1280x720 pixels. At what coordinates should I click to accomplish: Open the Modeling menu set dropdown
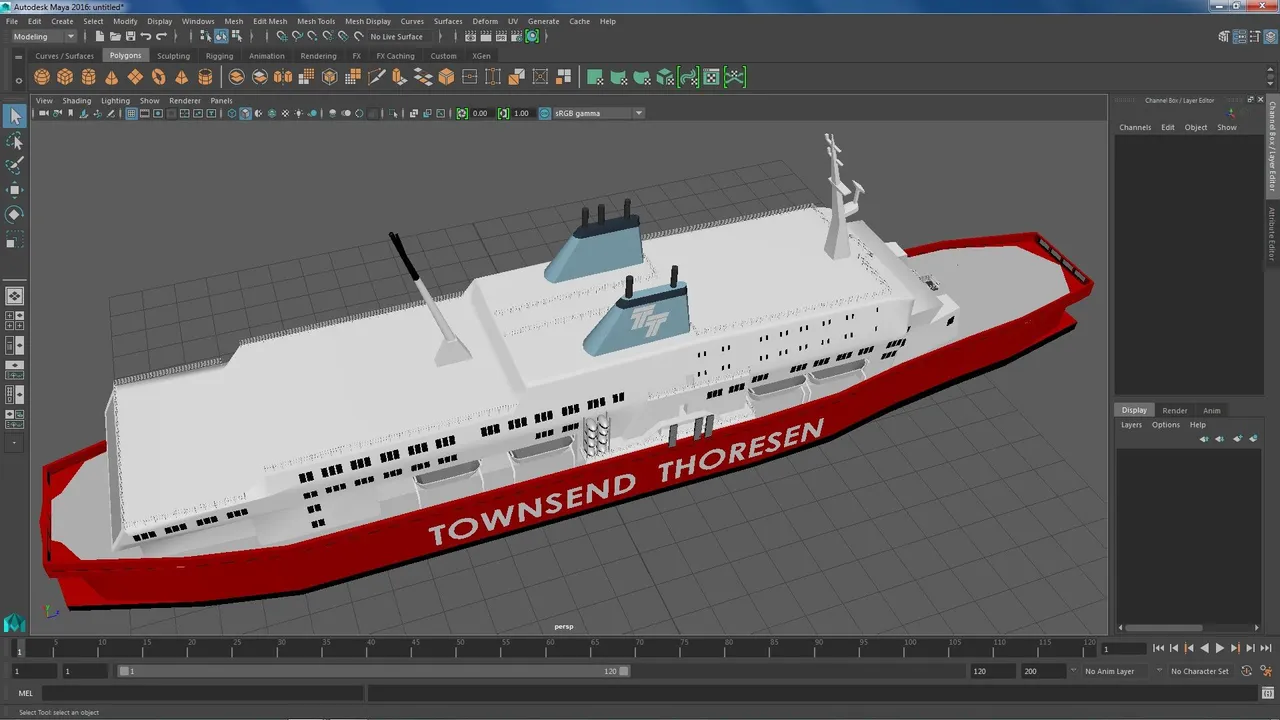point(44,36)
